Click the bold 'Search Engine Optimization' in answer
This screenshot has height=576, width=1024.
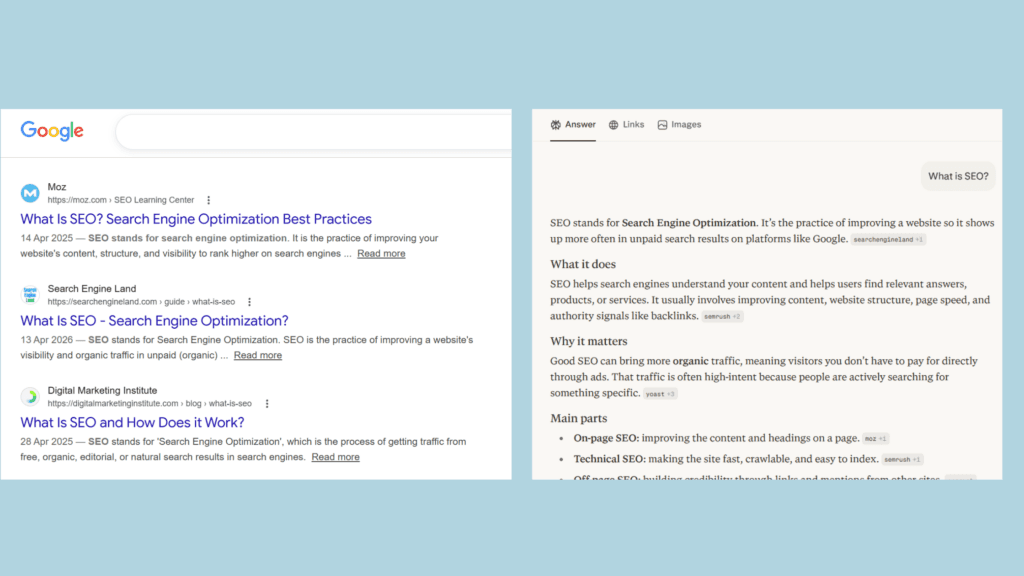(688, 223)
